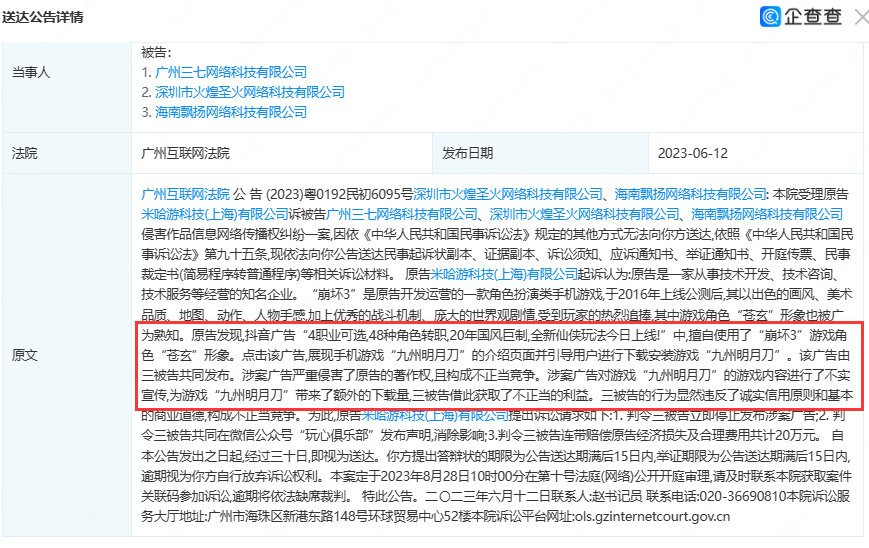Open 米哈游科技(上海)有限公司 link before 提出诉讼请求
This screenshot has height=548, width=869.
point(434,414)
